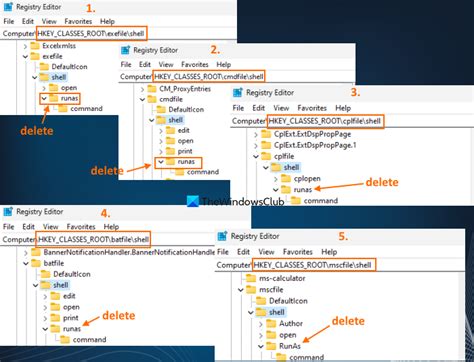Select the batfile DefaultIcon folder icon
This screenshot has width=474, height=362.
click(45, 274)
